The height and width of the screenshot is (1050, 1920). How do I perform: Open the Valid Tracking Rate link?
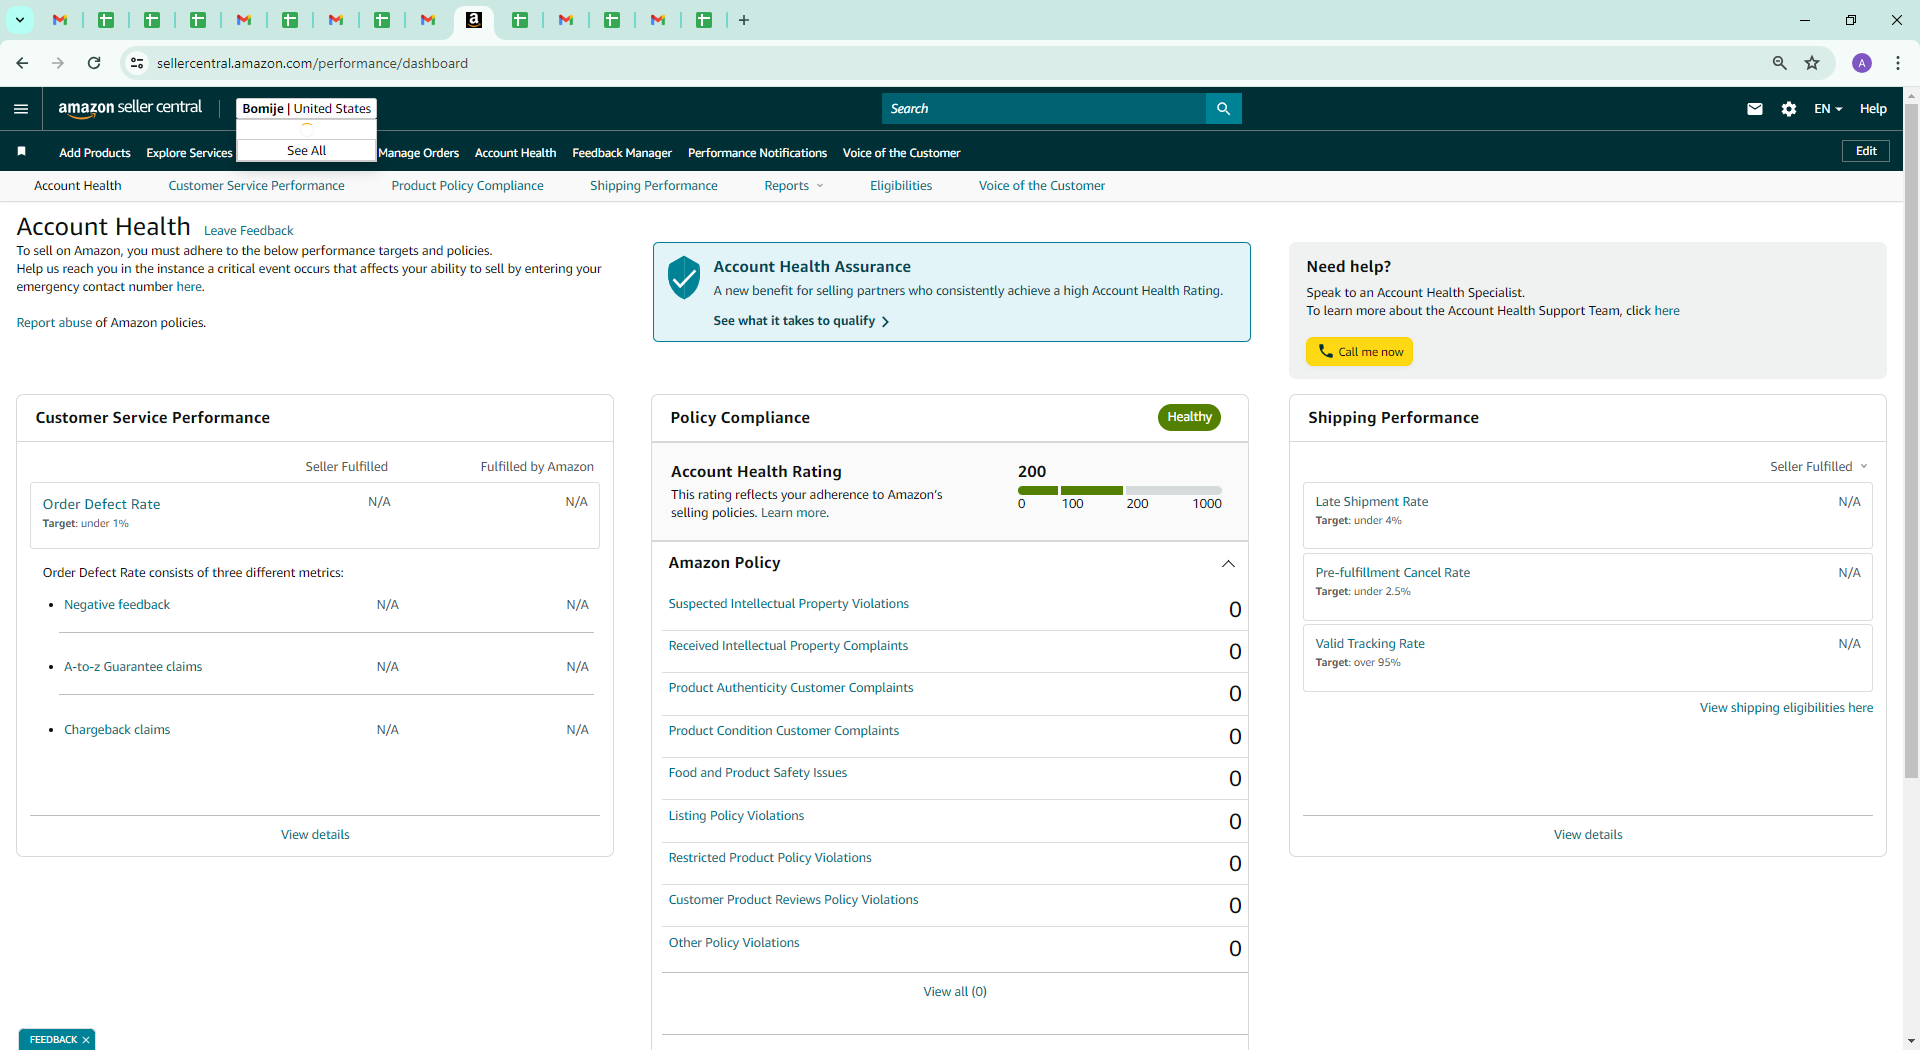click(x=1370, y=644)
